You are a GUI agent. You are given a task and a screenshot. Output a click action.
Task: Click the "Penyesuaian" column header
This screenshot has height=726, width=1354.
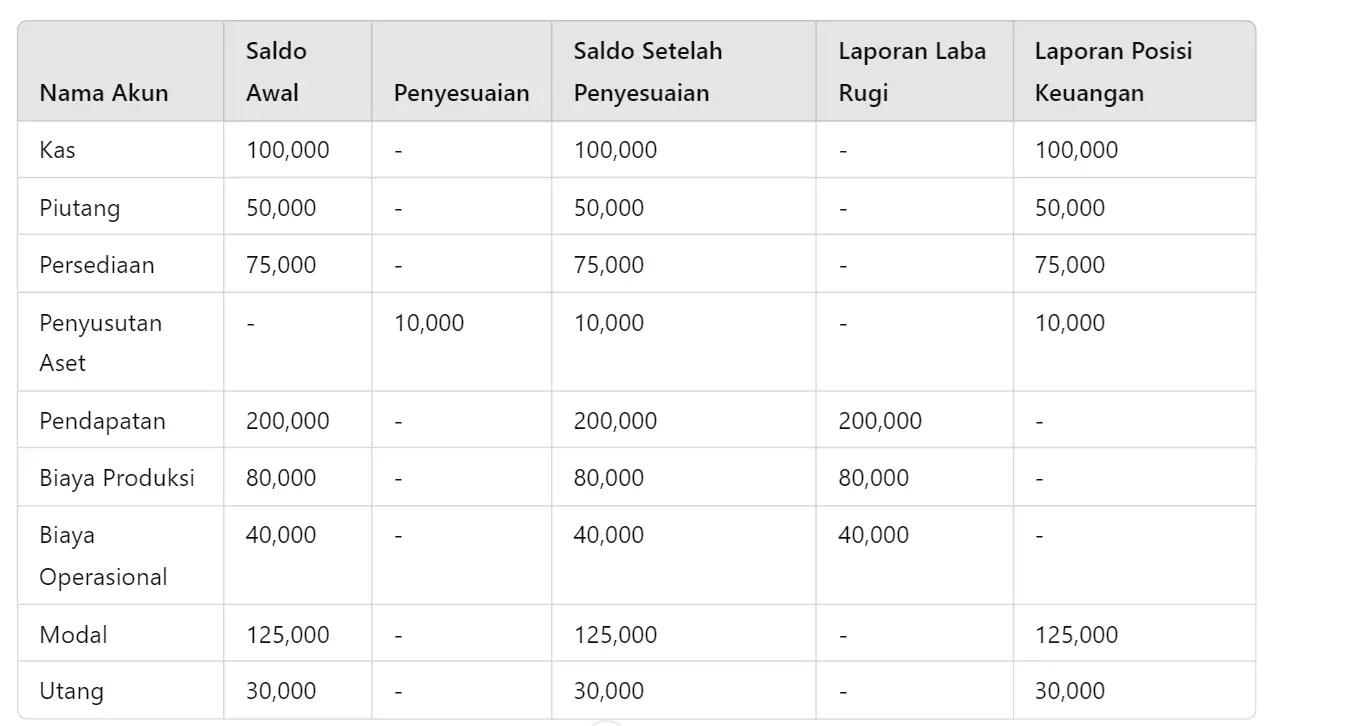click(461, 93)
